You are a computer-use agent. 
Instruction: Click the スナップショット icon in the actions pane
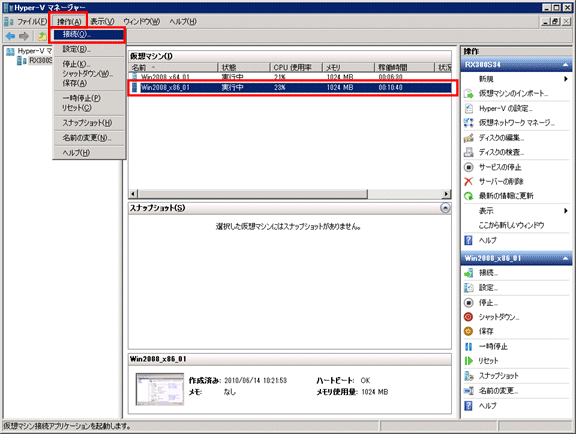(469, 376)
